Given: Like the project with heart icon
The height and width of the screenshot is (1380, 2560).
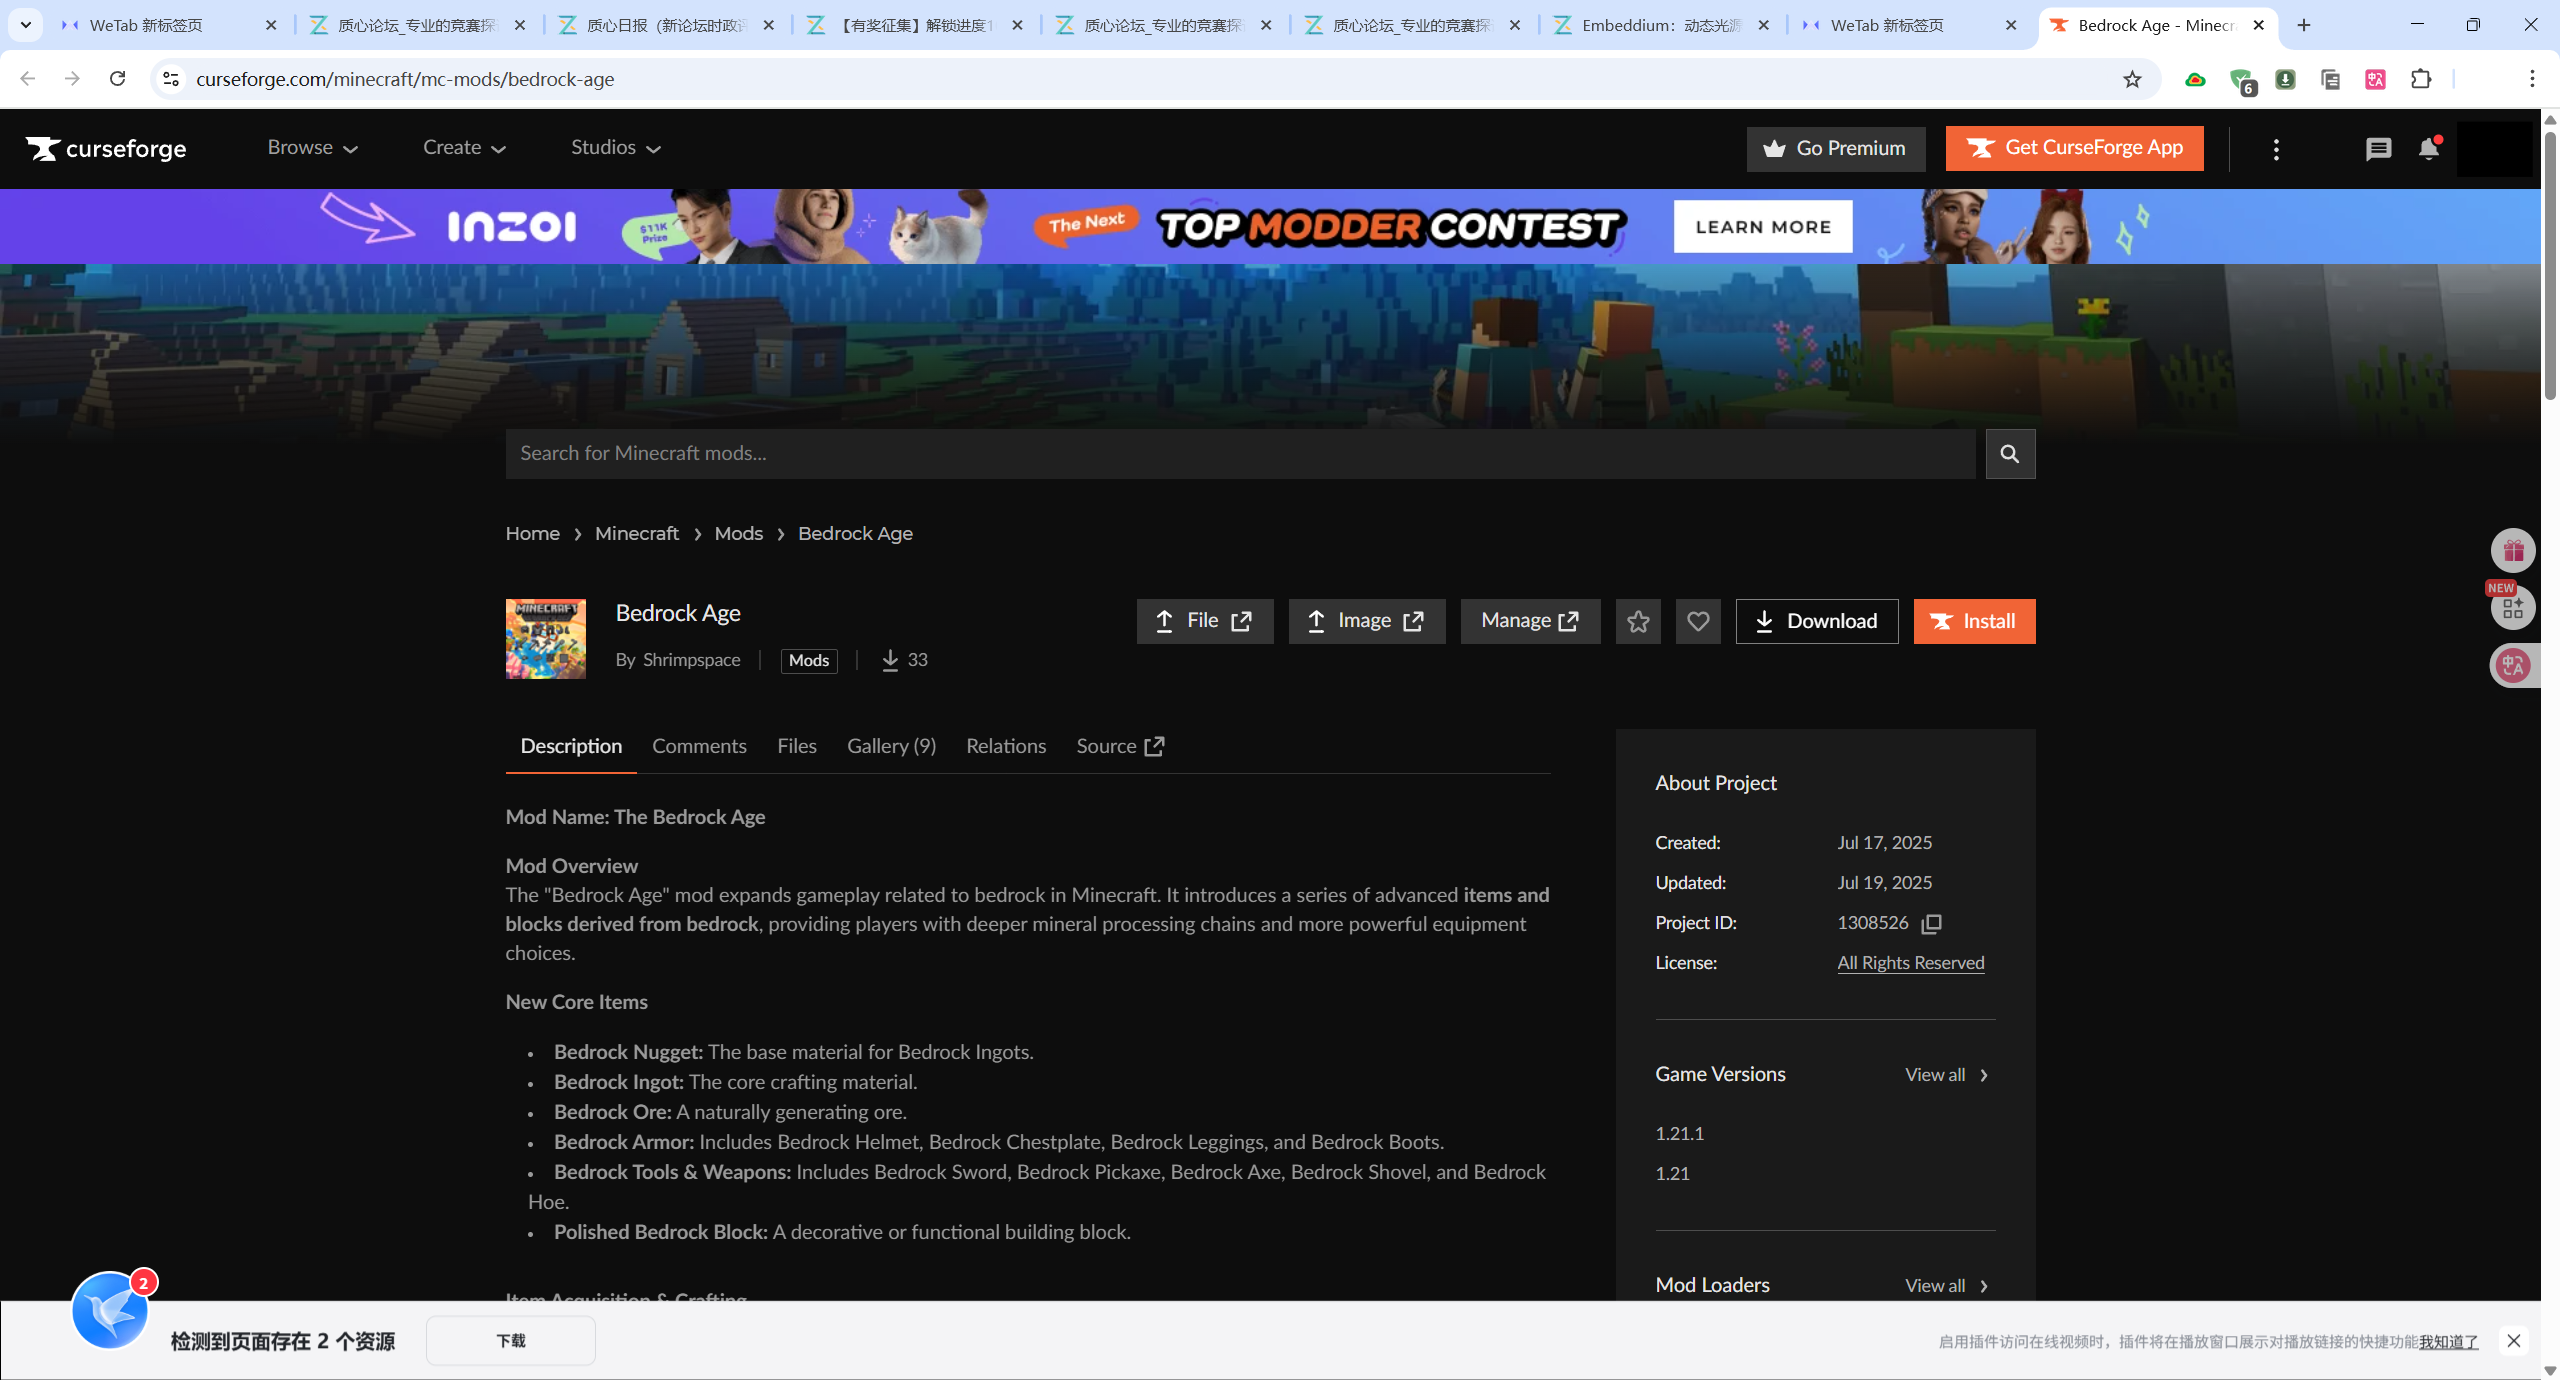Looking at the screenshot, I should click(x=1698, y=622).
